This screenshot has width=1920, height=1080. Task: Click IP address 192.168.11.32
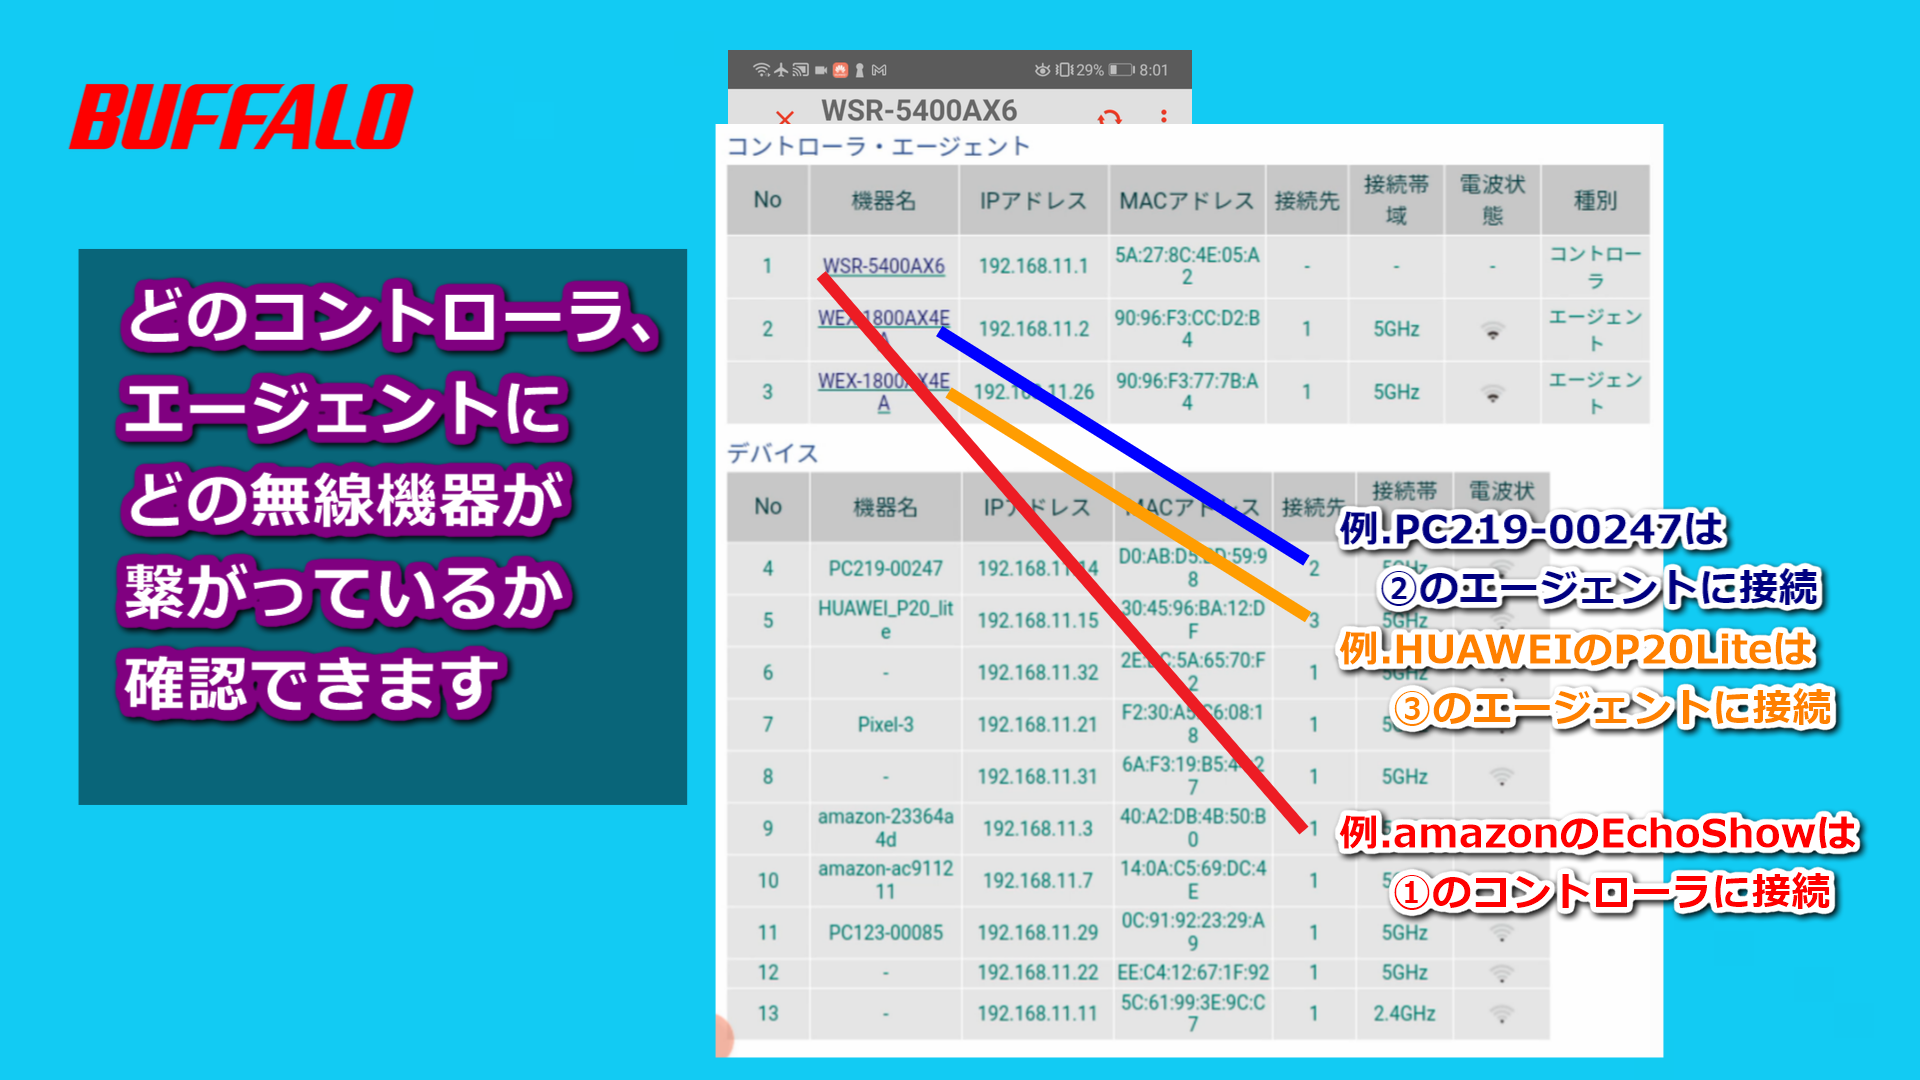tap(1037, 673)
